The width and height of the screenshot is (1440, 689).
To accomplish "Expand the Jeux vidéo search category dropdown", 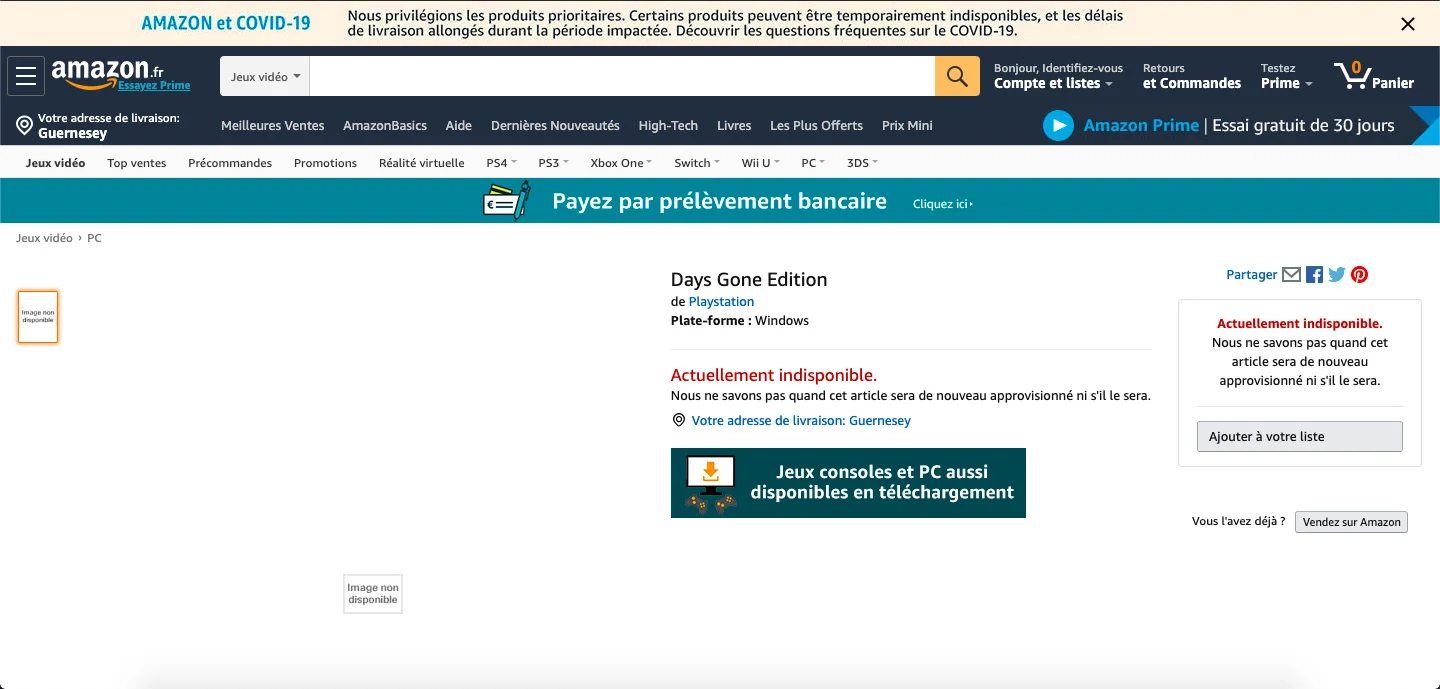I will point(265,77).
